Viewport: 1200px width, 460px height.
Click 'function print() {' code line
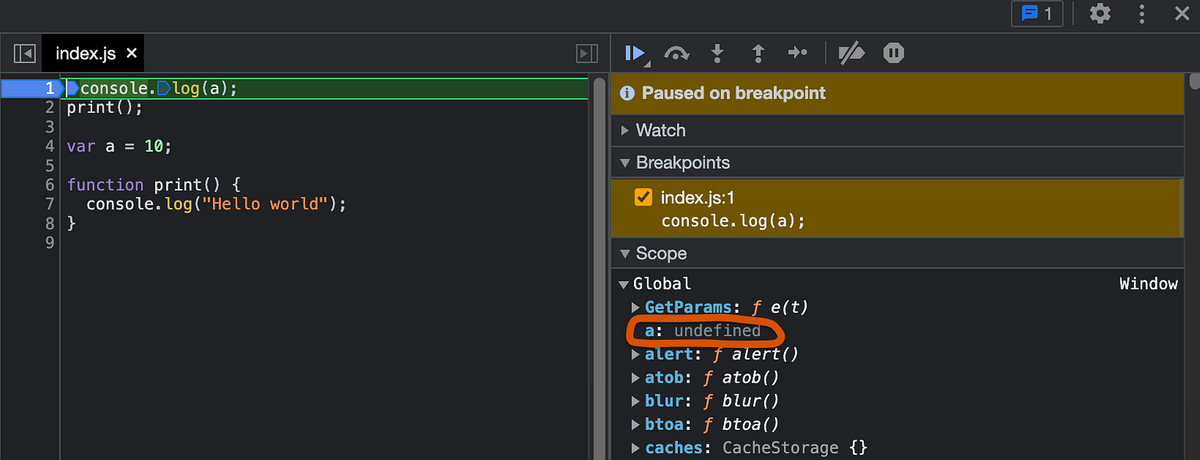pos(153,185)
